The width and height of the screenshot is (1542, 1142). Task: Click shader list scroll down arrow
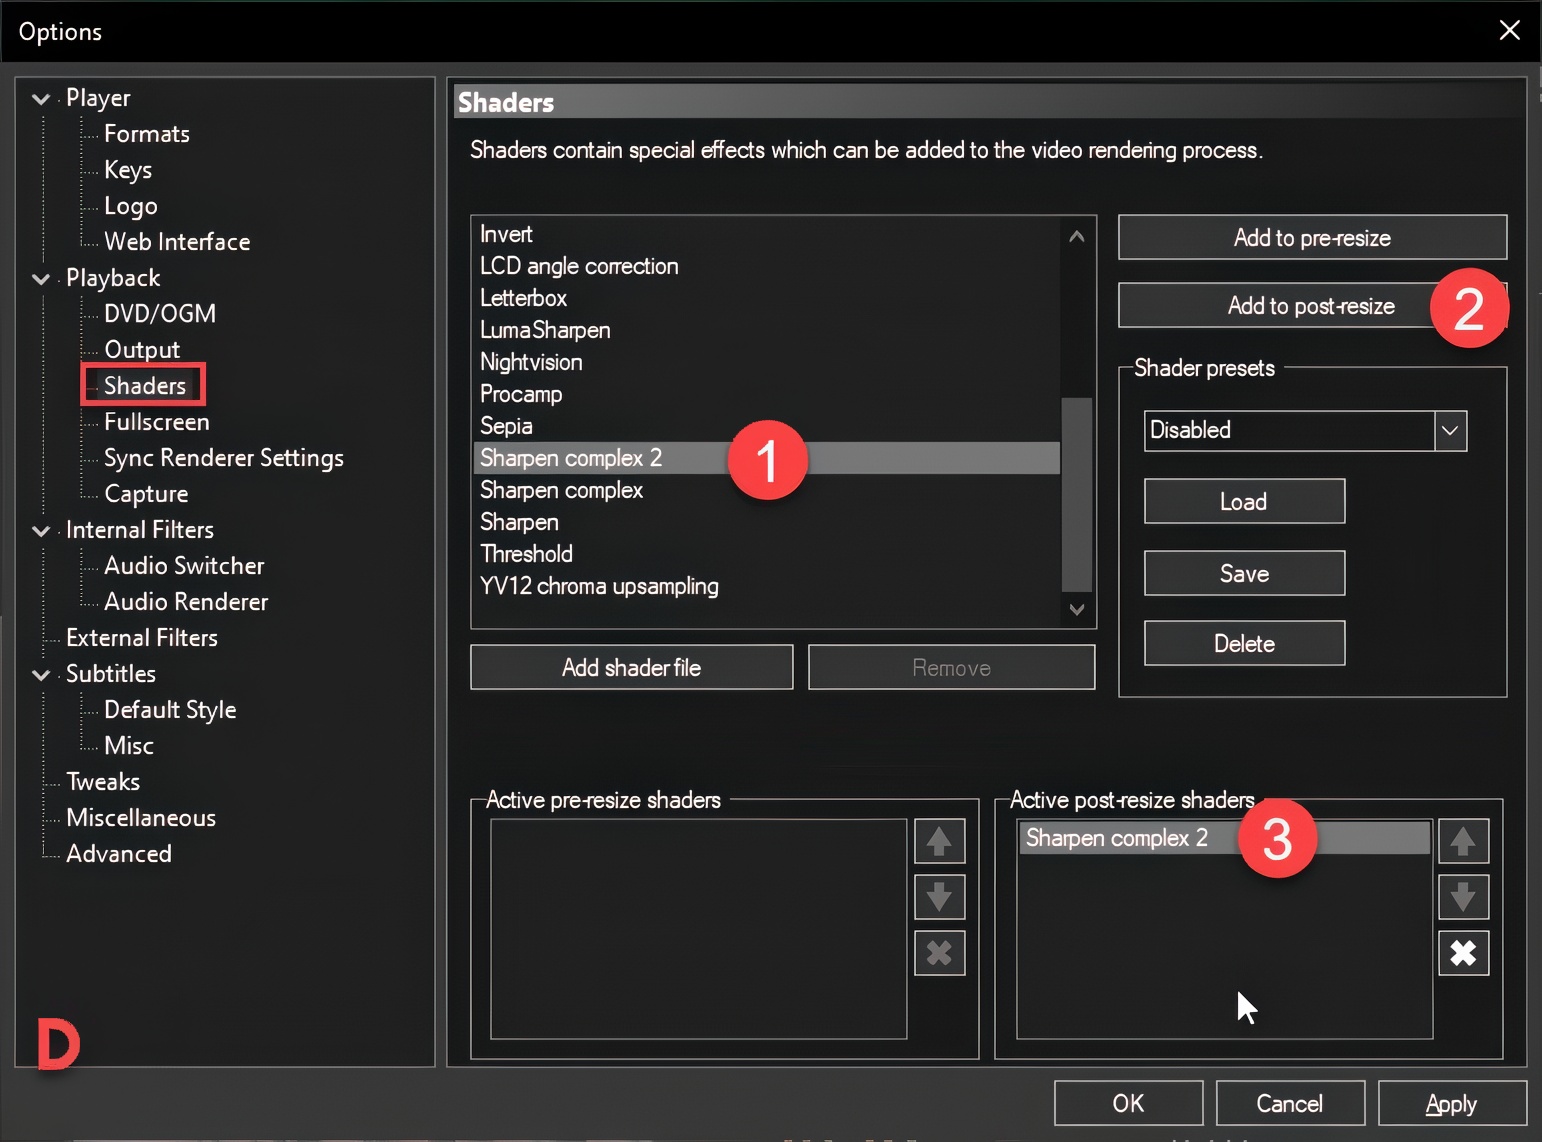(x=1077, y=609)
